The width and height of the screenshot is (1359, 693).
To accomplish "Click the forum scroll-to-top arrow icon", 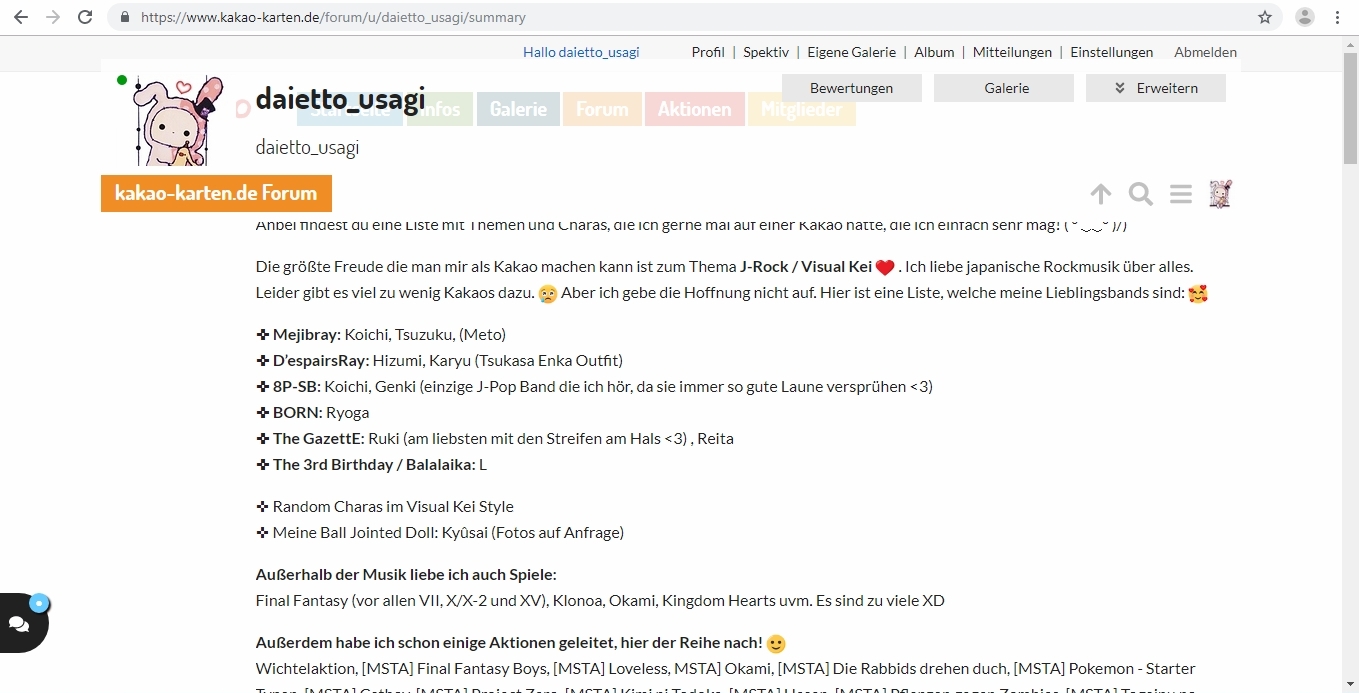I will [1101, 194].
